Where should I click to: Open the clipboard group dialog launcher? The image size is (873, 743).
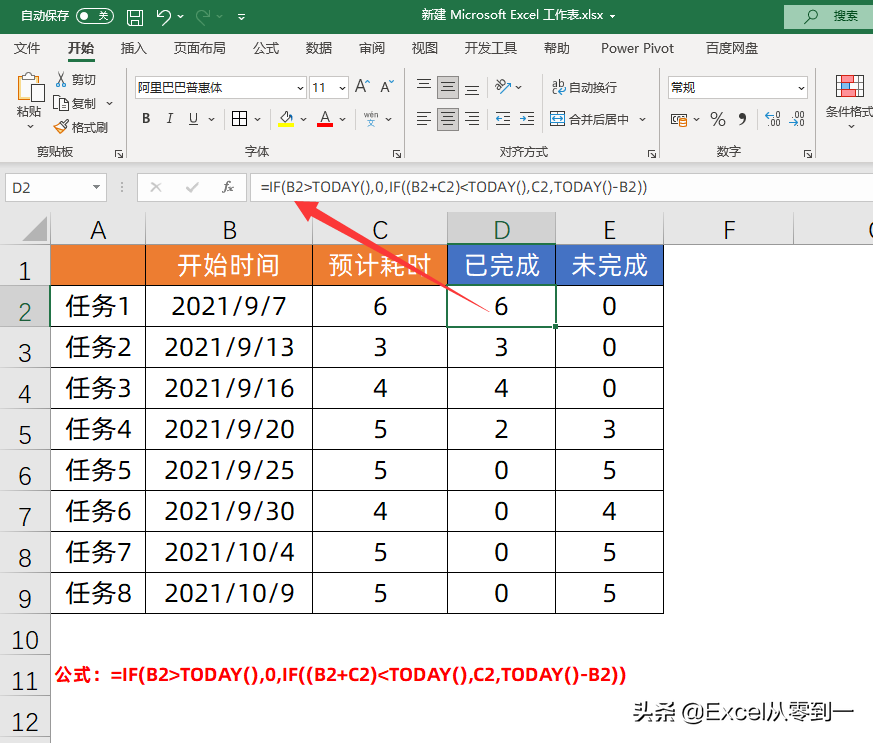click(x=119, y=154)
